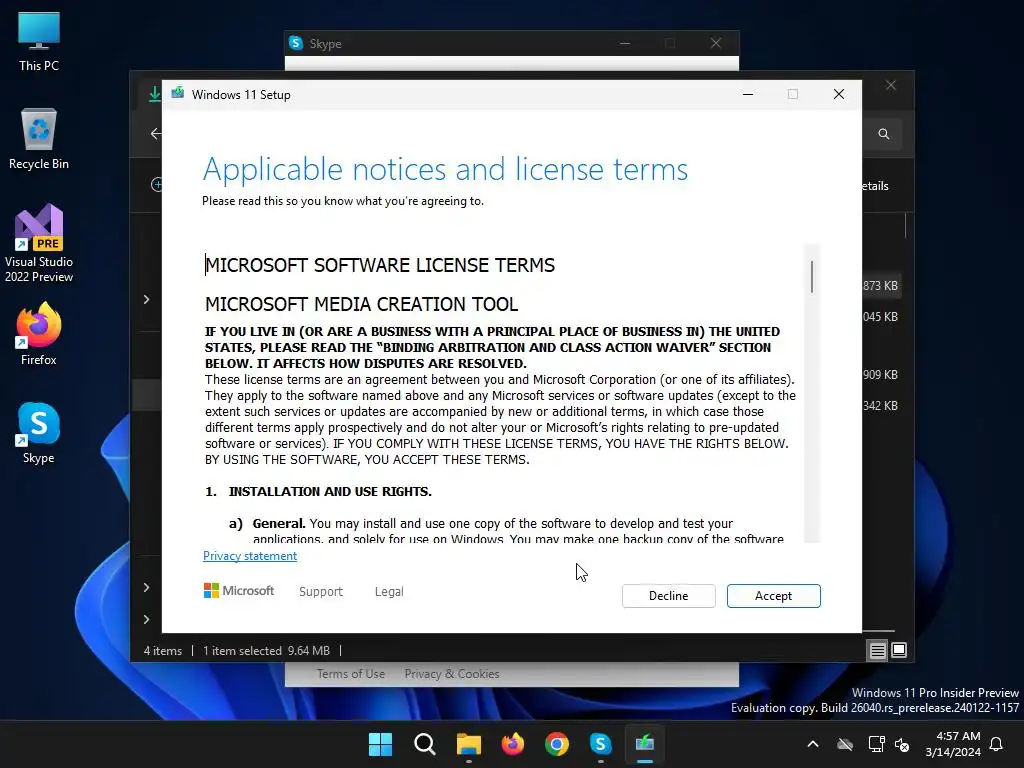Open Google Chrome from the taskbar
Viewport: 1024px width, 768px height.
click(x=556, y=744)
